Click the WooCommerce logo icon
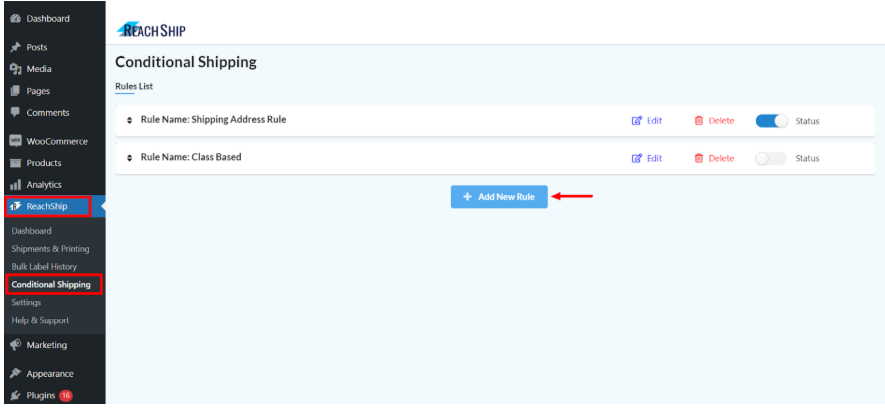The height and width of the screenshot is (408, 885). pos(15,141)
